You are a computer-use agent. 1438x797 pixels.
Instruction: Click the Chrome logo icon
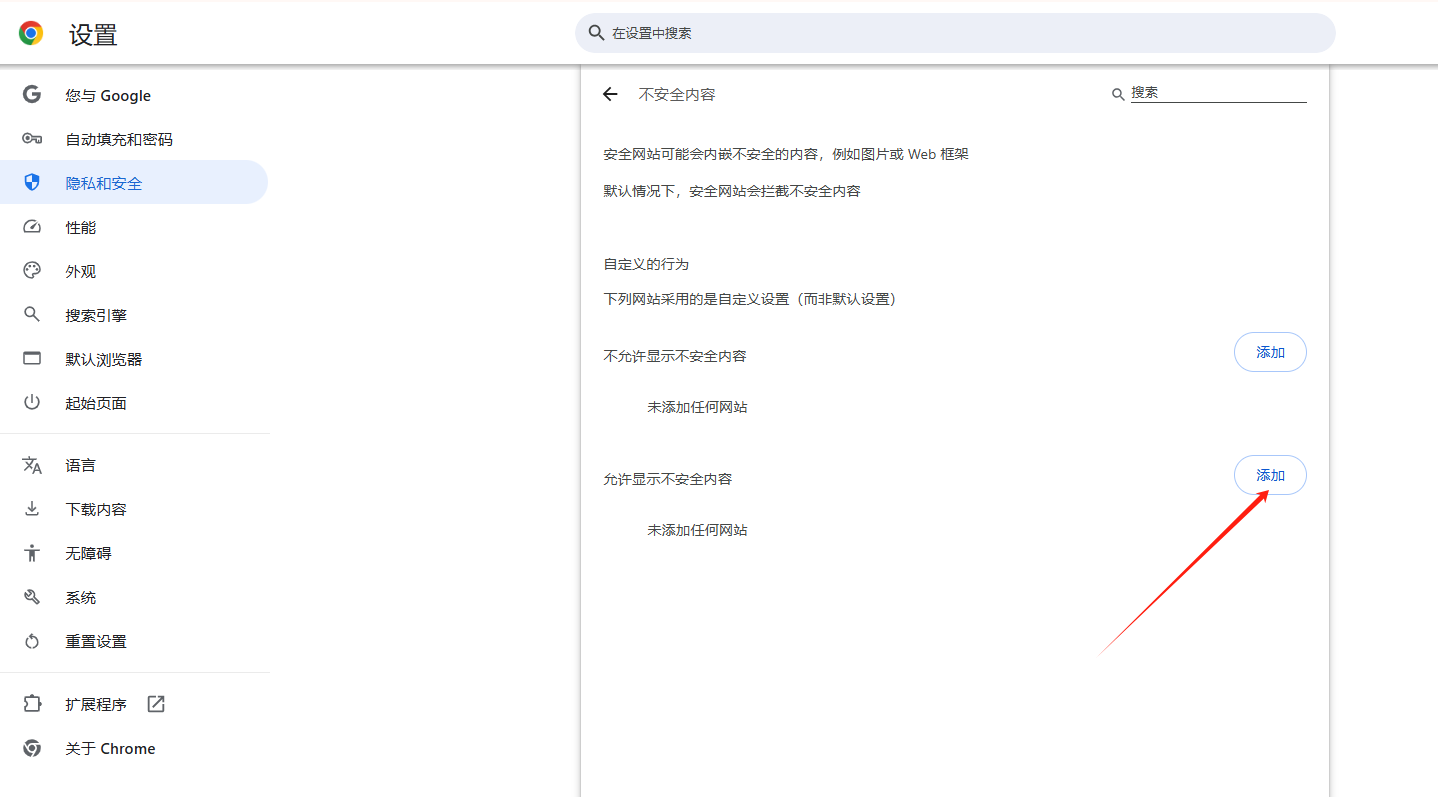[31, 33]
